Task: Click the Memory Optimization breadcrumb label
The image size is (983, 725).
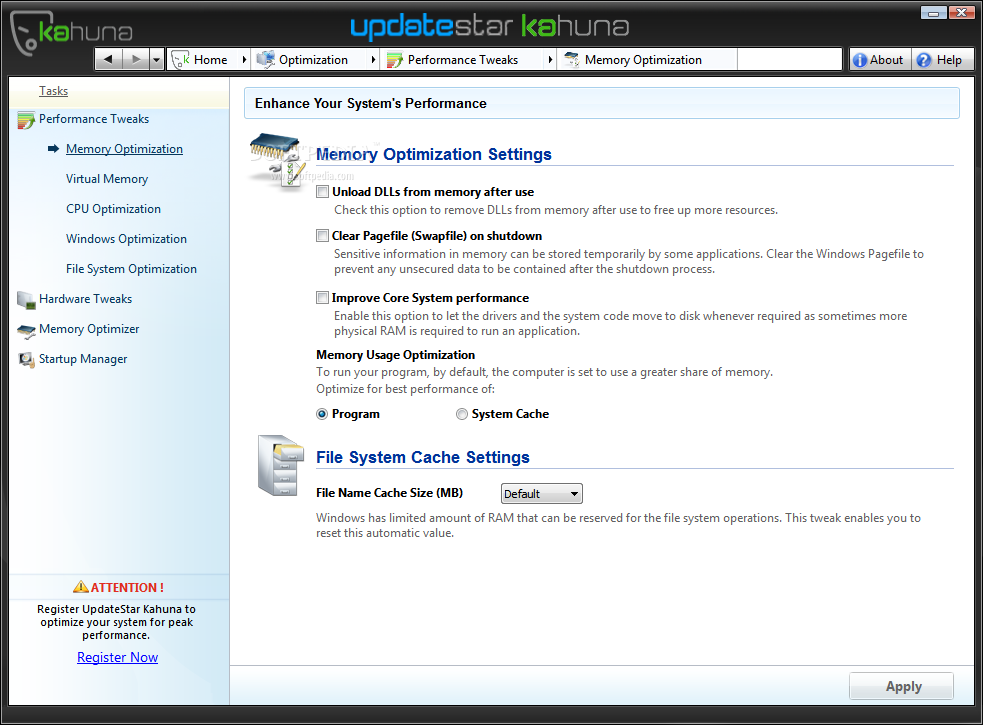Action: pos(643,60)
